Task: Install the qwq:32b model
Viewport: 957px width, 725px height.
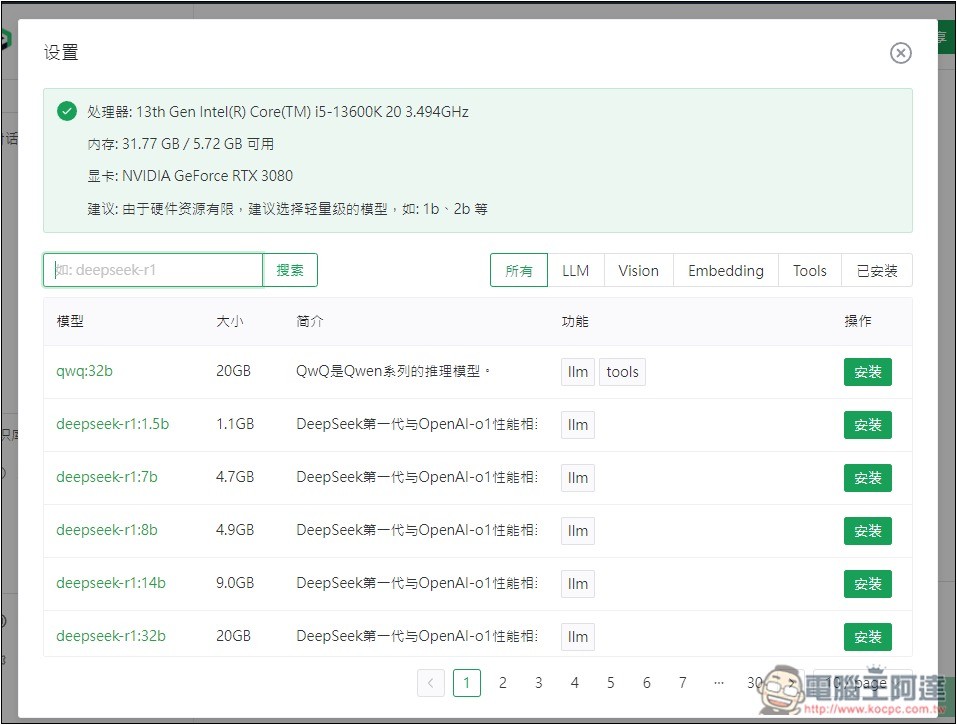Action: pyautogui.click(x=867, y=372)
